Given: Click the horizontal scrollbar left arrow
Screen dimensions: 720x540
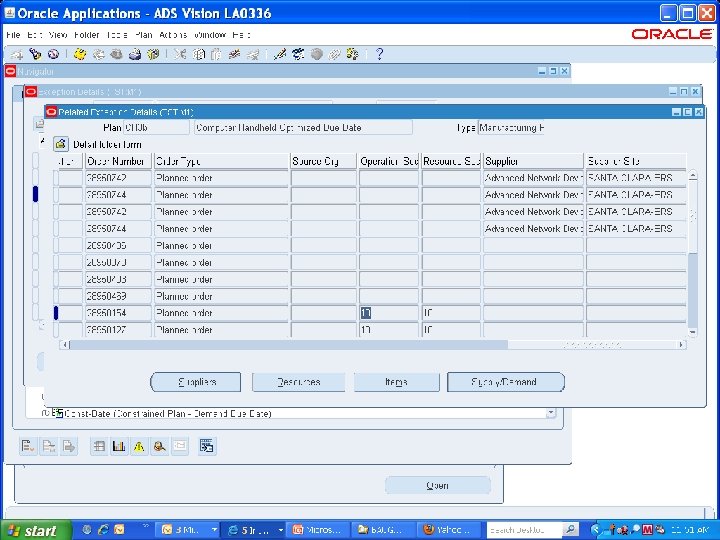Looking at the screenshot, I should point(65,344).
